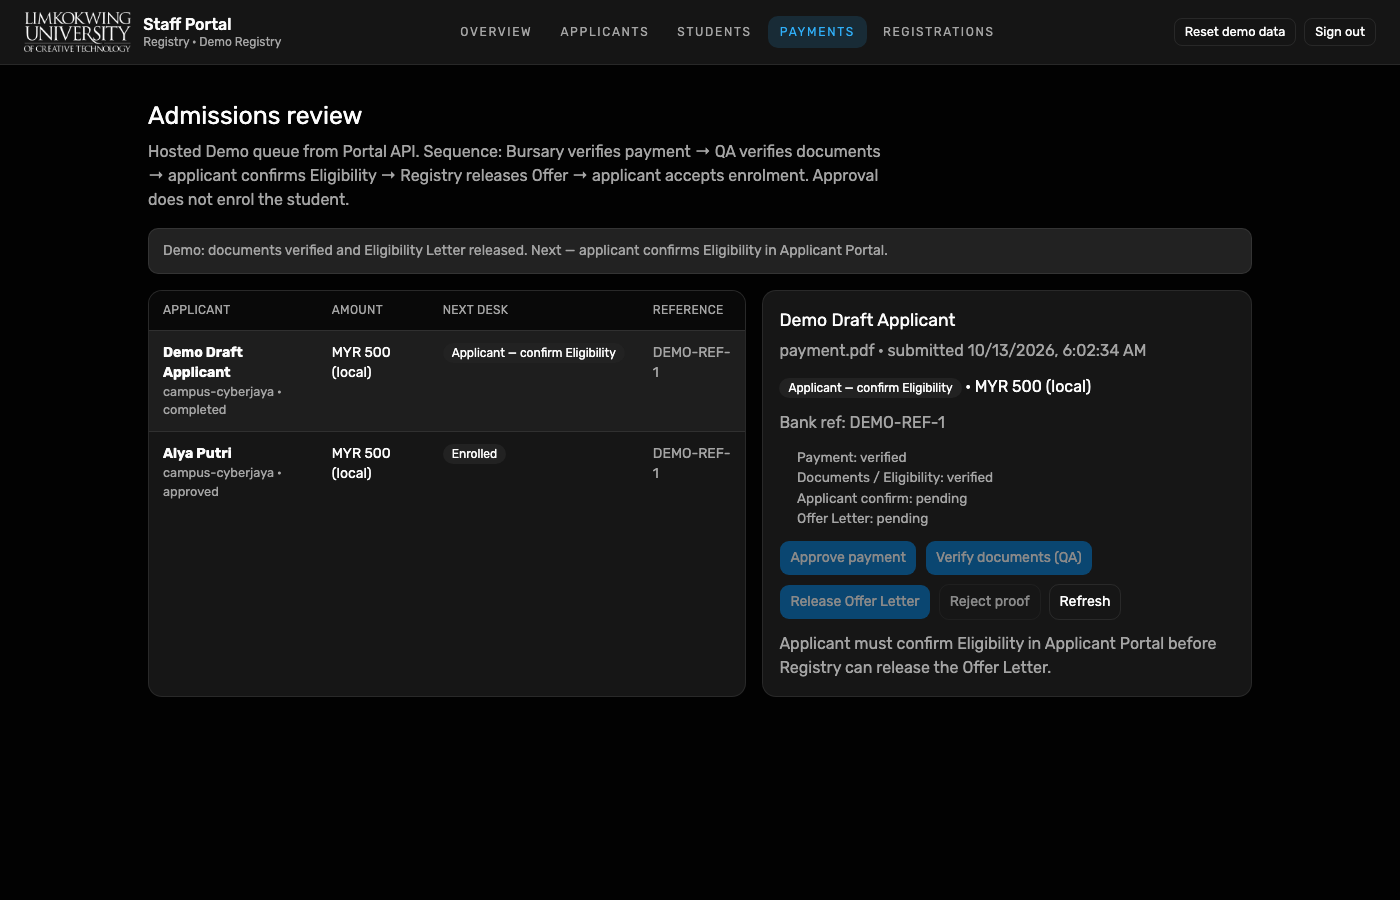Switch to the Applicants tab

pyautogui.click(x=604, y=32)
